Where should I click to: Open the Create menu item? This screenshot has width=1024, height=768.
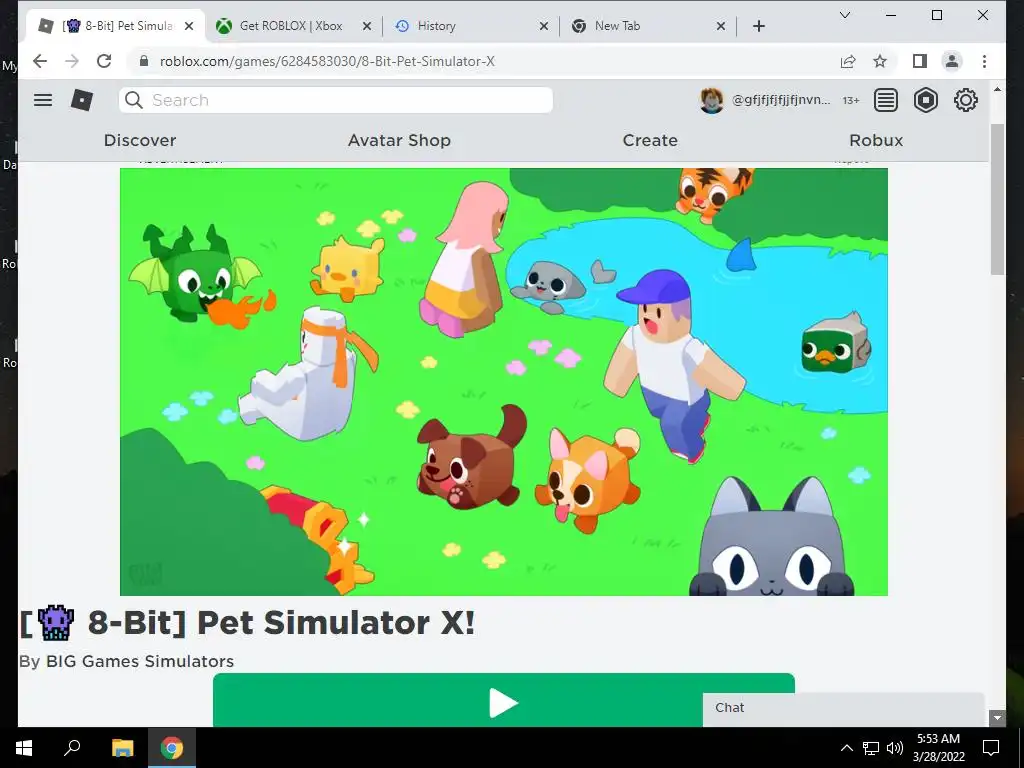(650, 140)
